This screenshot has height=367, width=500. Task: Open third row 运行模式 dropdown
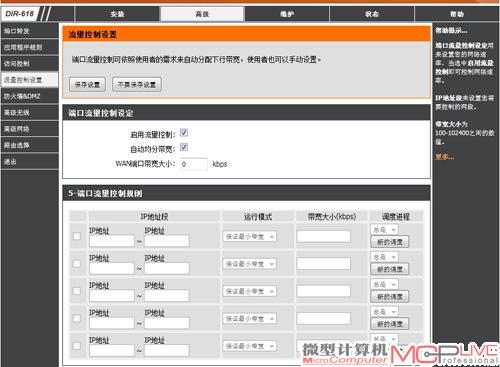(250, 291)
